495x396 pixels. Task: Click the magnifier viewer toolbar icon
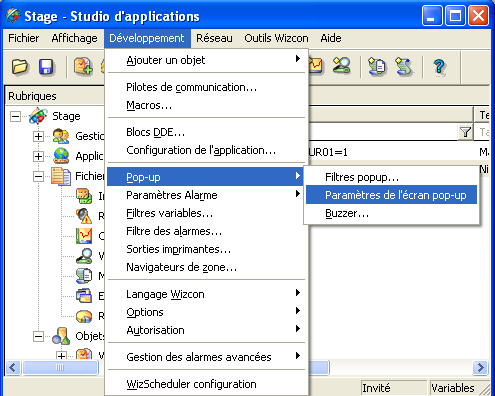pos(342,65)
